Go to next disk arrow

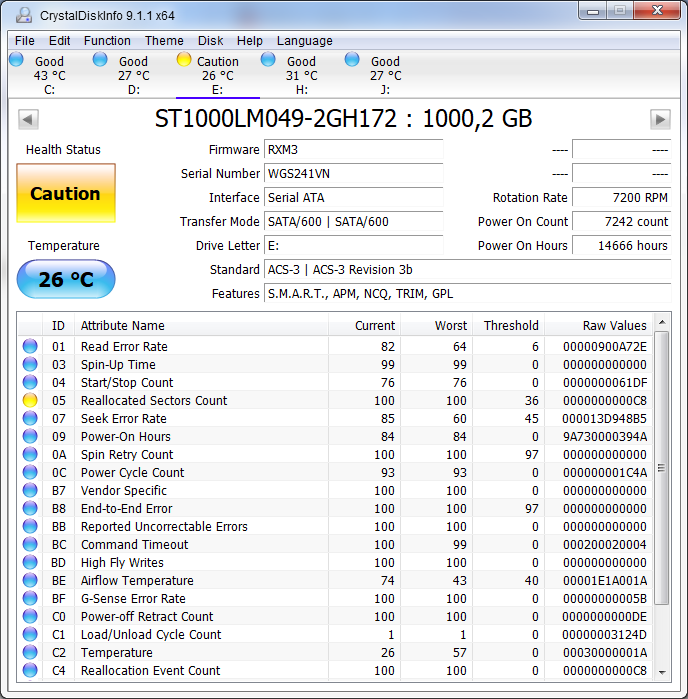660,119
